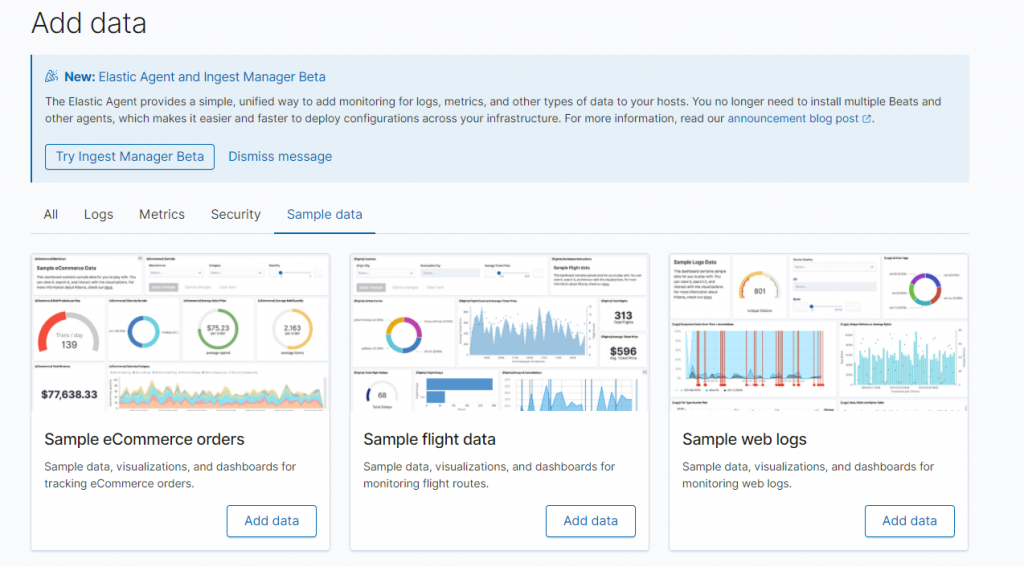1024x567 pixels.
Task: Select the Security tab
Action: (x=236, y=214)
